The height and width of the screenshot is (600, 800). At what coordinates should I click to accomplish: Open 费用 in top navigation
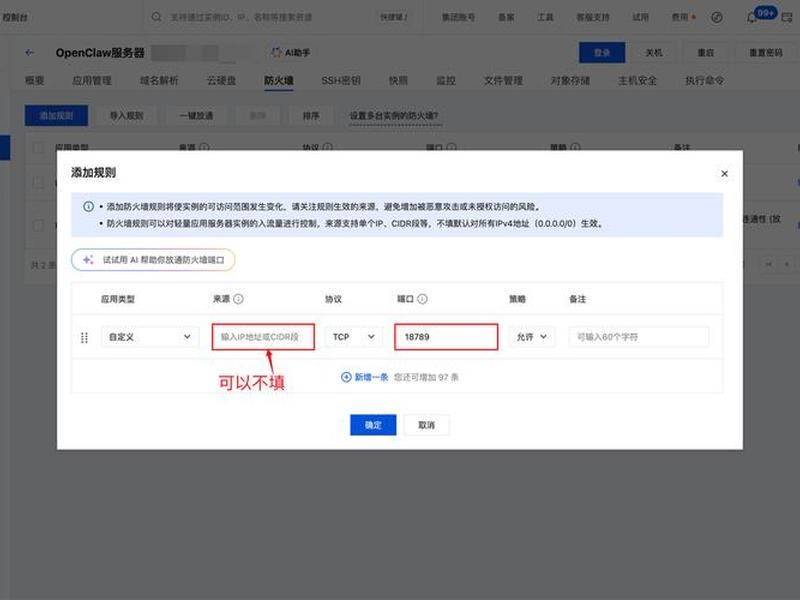[681, 17]
